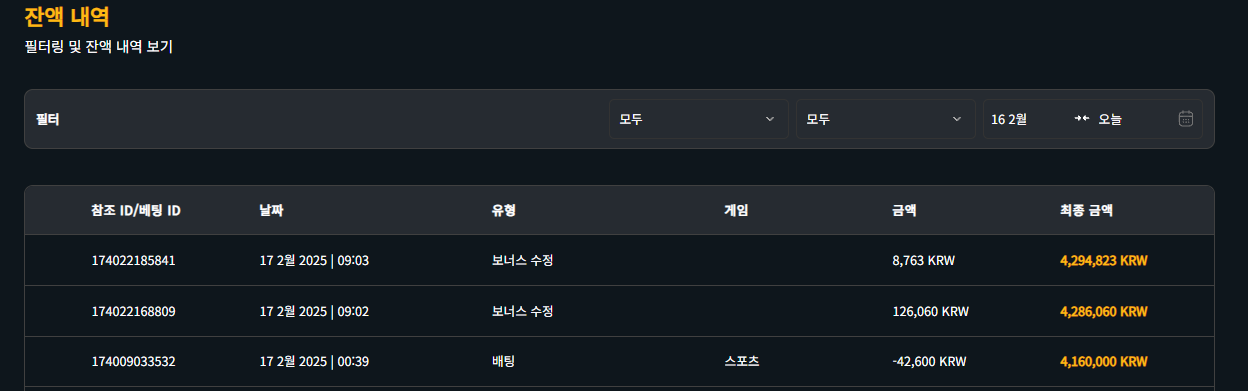
Task: Click the 잔액 내역 page heading
Action: coord(67,17)
